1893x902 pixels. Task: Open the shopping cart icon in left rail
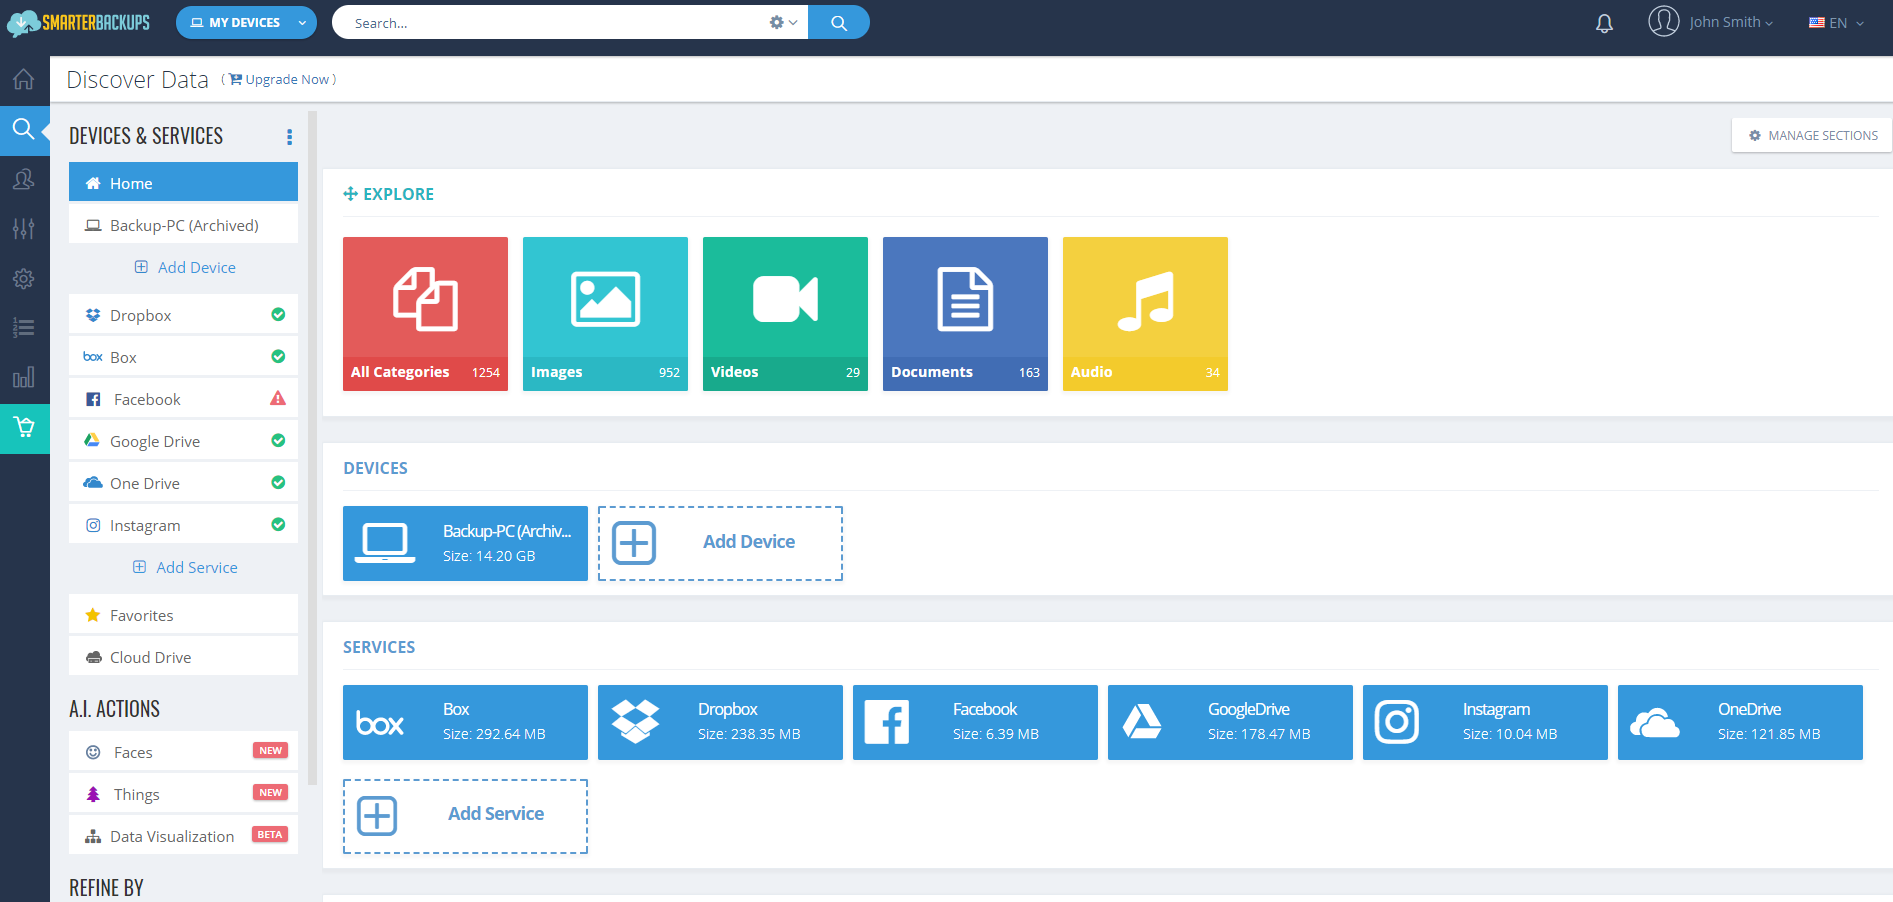coord(24,429)
